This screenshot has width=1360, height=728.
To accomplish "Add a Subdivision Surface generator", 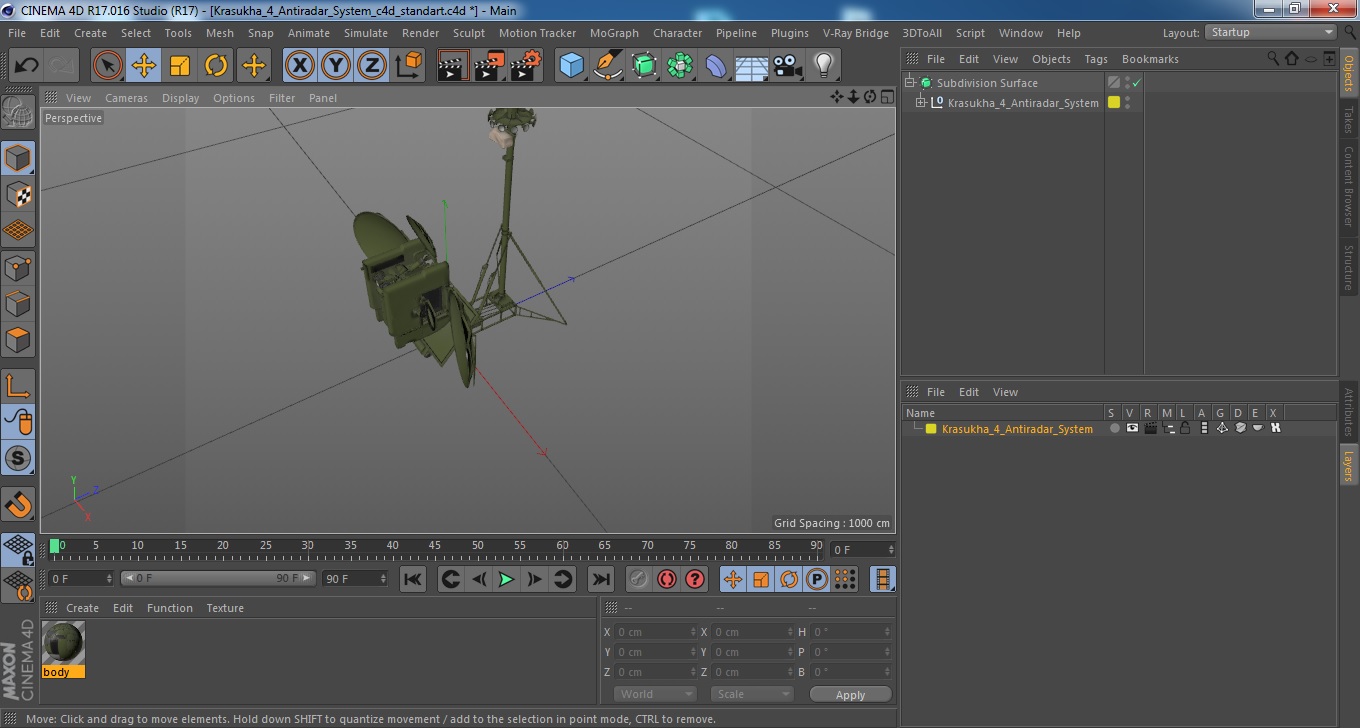I will click(x=644, y=66).
